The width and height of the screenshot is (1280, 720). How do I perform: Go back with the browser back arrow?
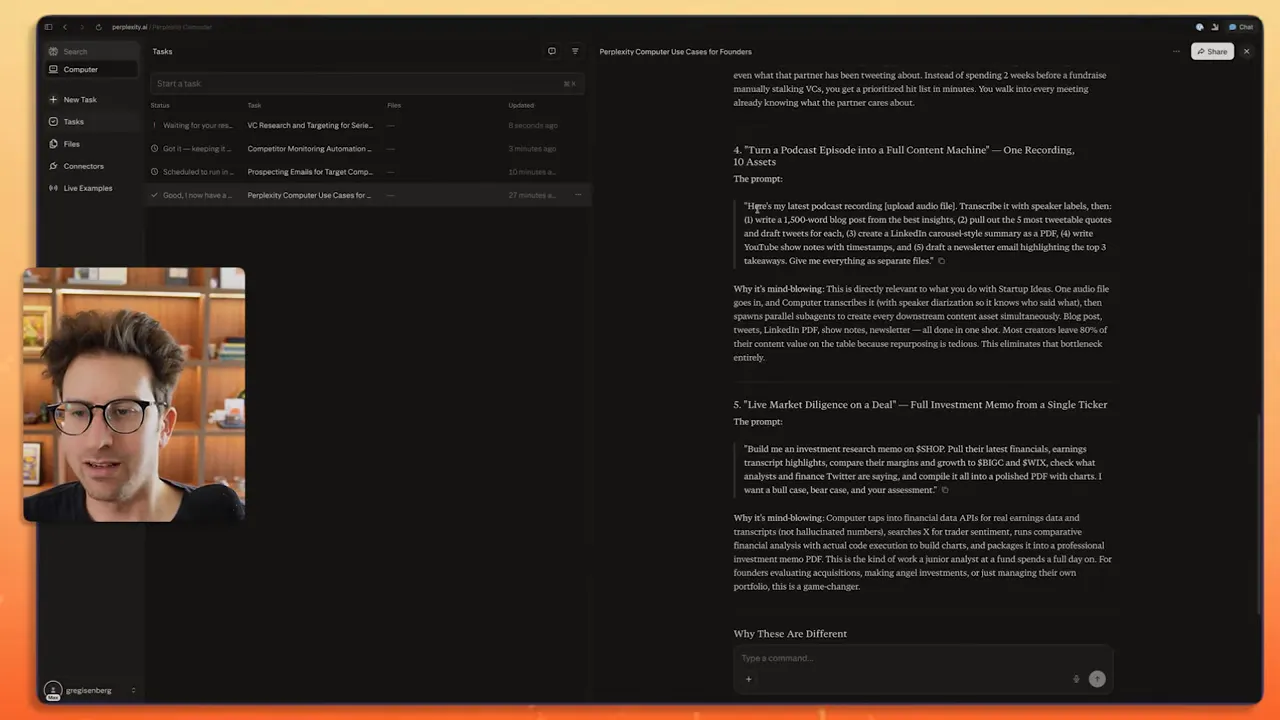point(65,27)
